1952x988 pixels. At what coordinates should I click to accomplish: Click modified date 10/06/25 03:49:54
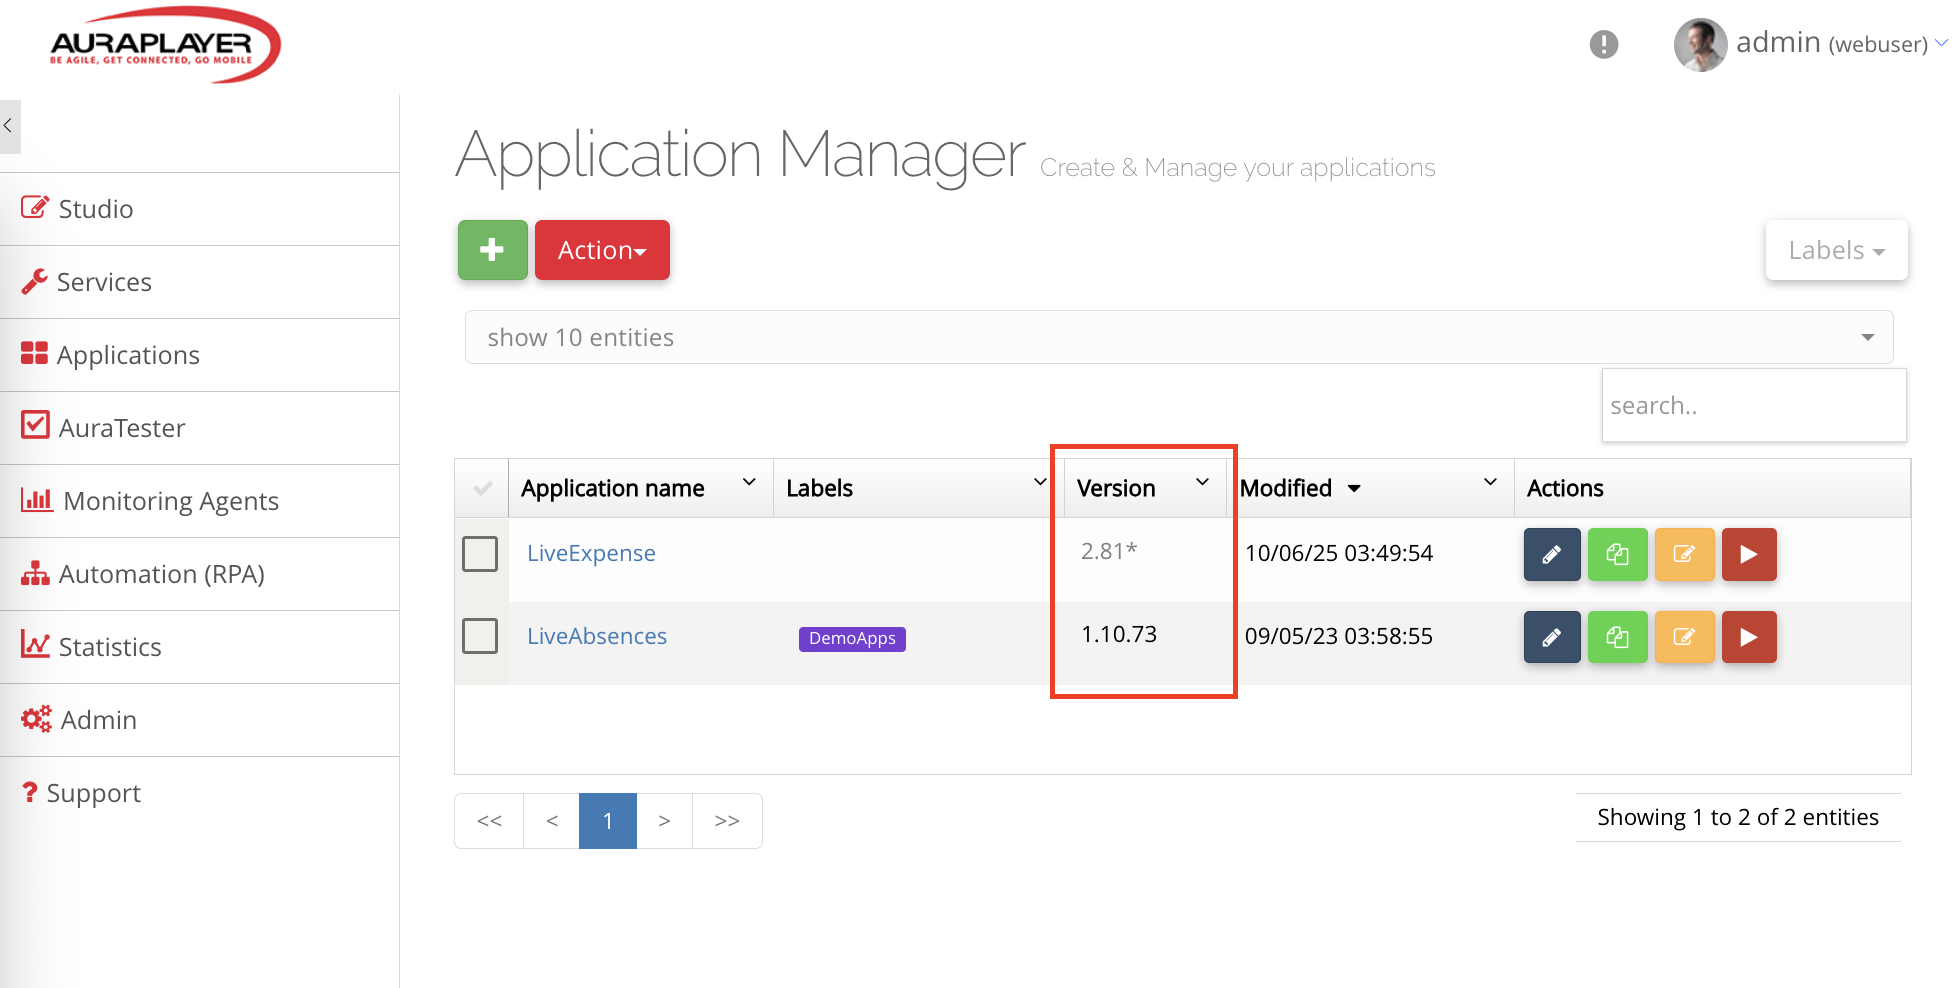(x=1339, y=553)
